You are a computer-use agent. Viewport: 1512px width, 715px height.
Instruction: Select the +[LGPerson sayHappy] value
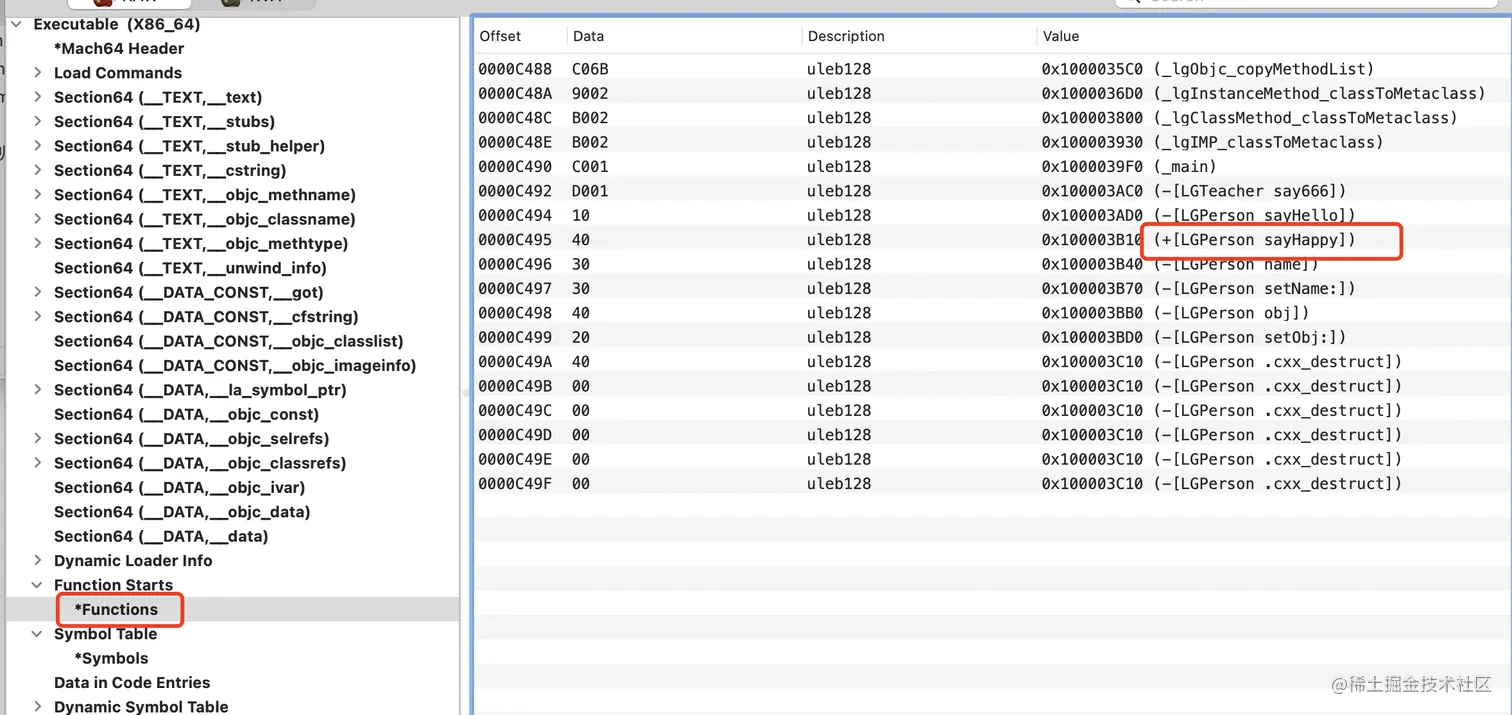pos(1199,239)
